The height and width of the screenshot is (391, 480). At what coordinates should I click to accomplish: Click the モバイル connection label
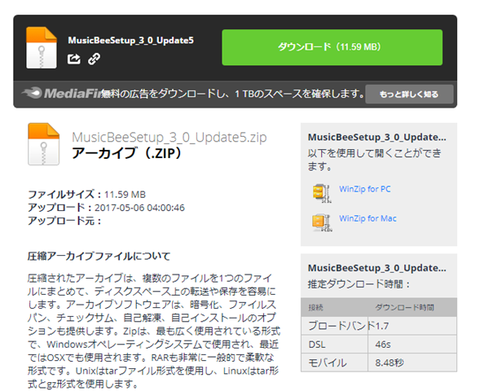point(327,362)
